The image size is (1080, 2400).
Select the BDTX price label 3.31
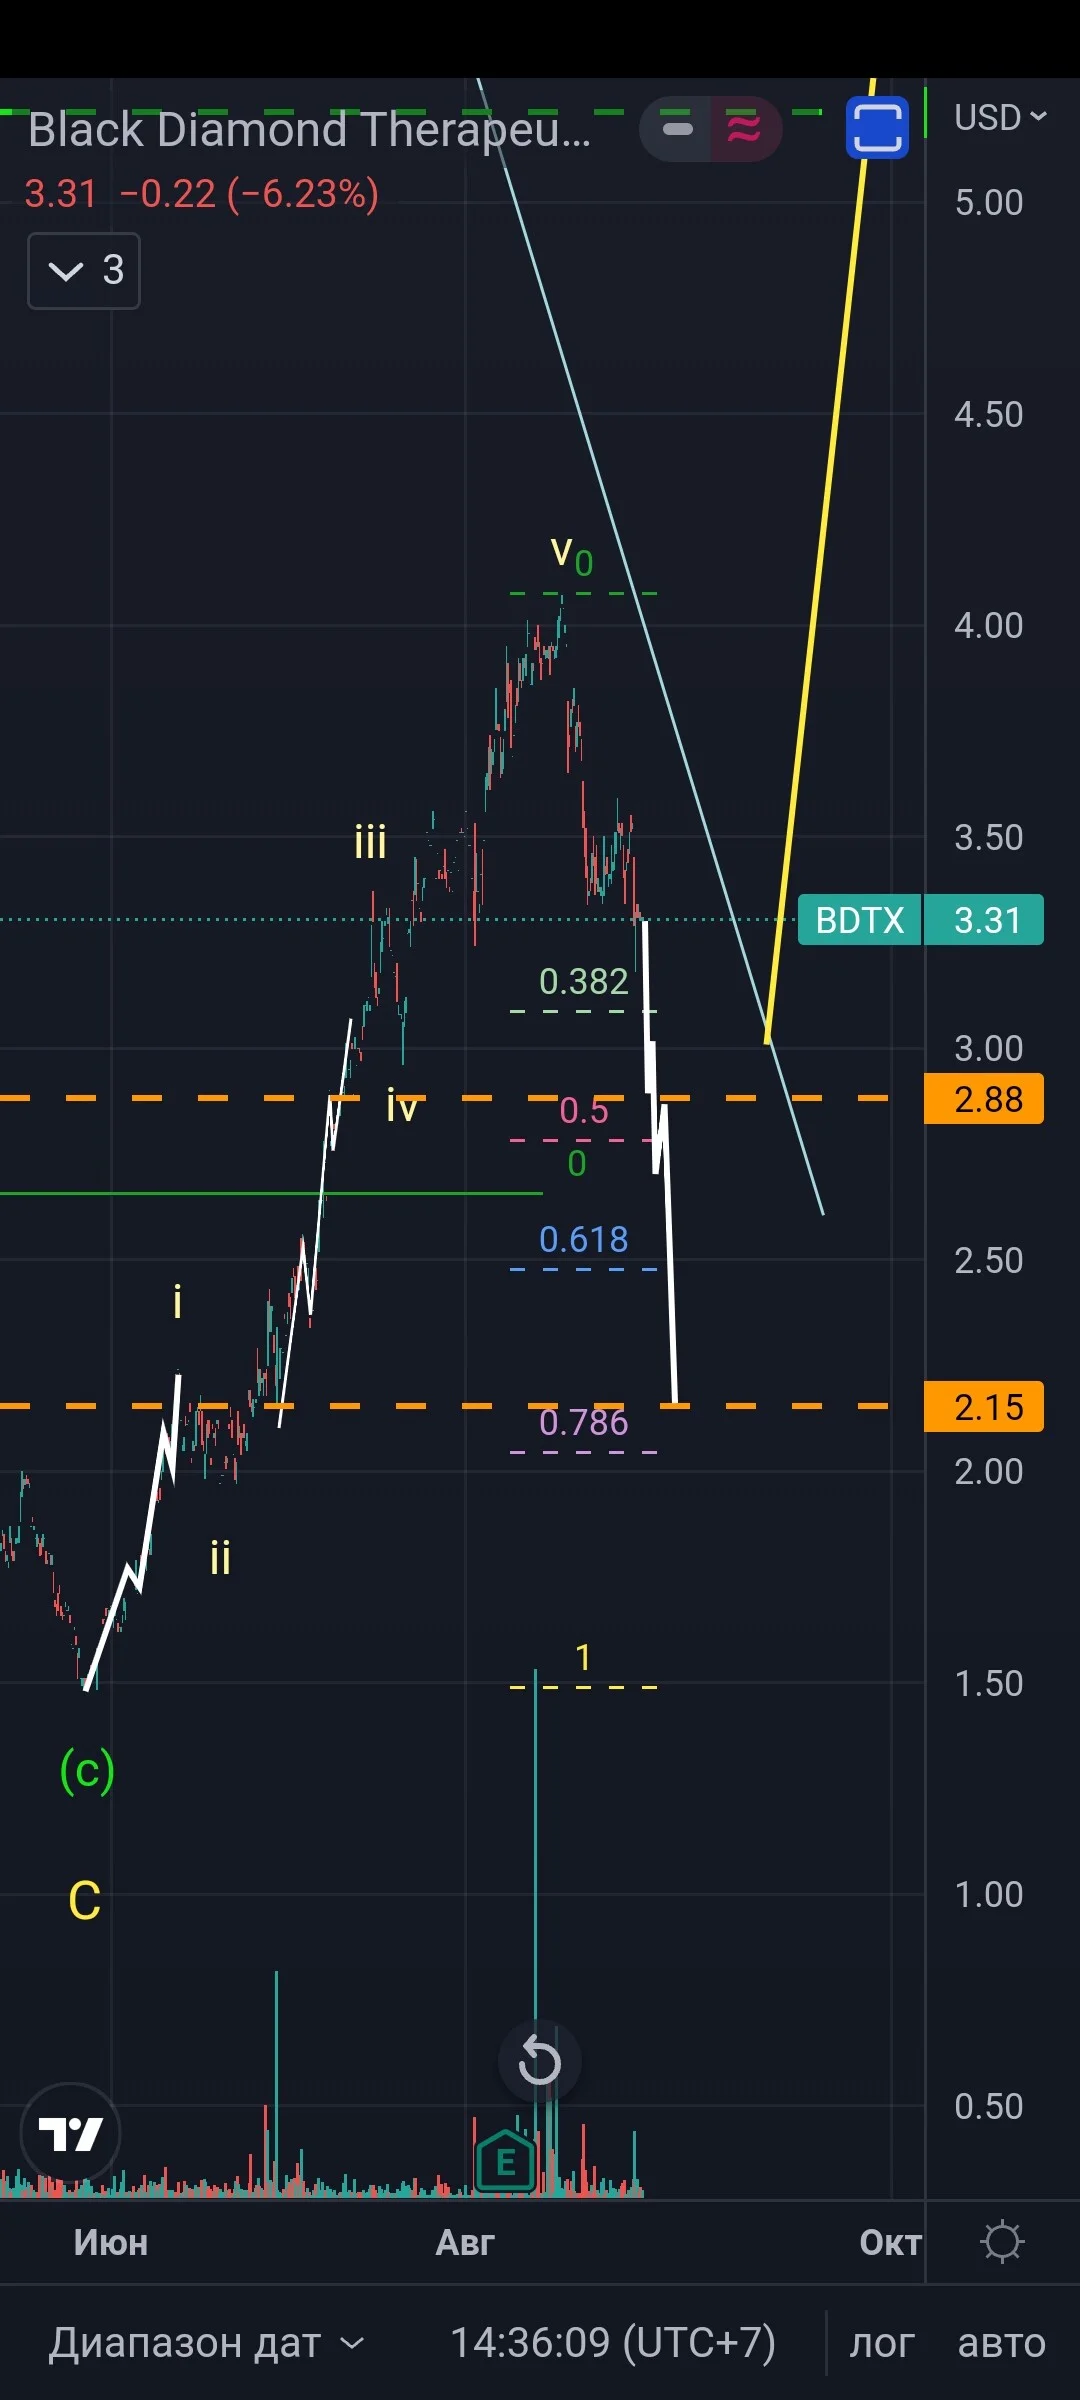(x=921, y=920)
